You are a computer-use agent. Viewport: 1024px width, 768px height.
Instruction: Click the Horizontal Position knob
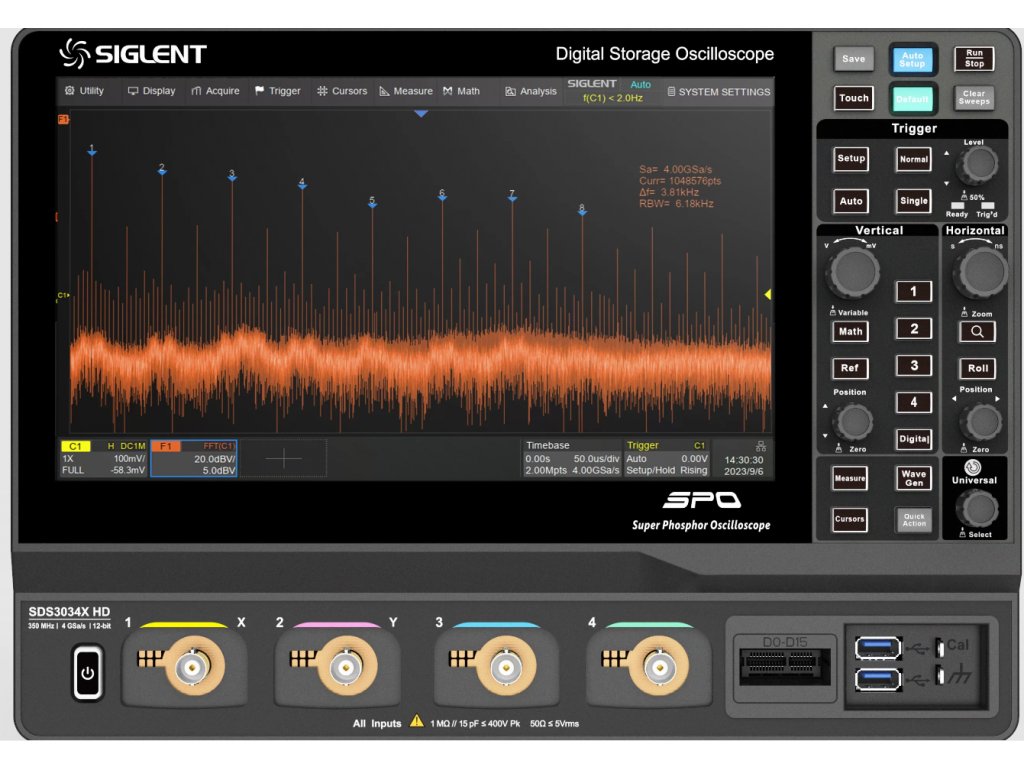[982, 422]
